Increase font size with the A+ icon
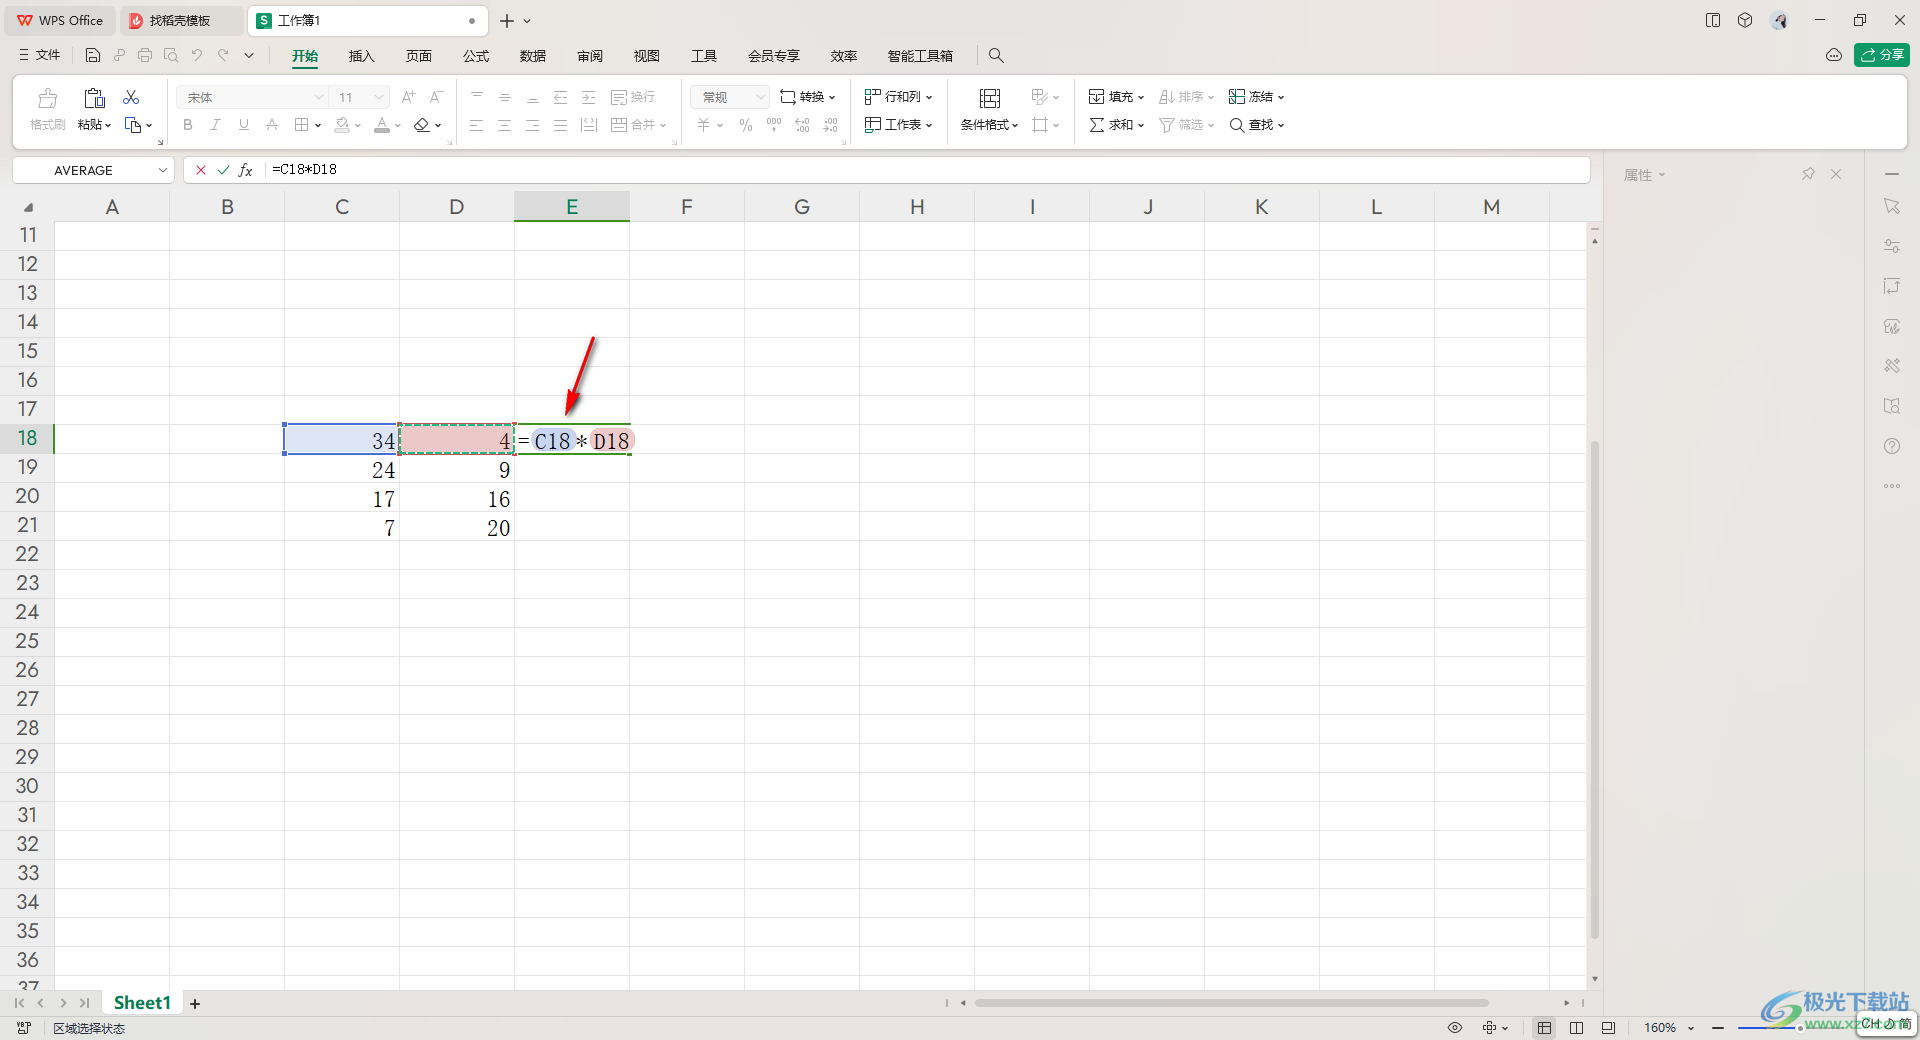1920x1040 pixels. click(408, 97)
